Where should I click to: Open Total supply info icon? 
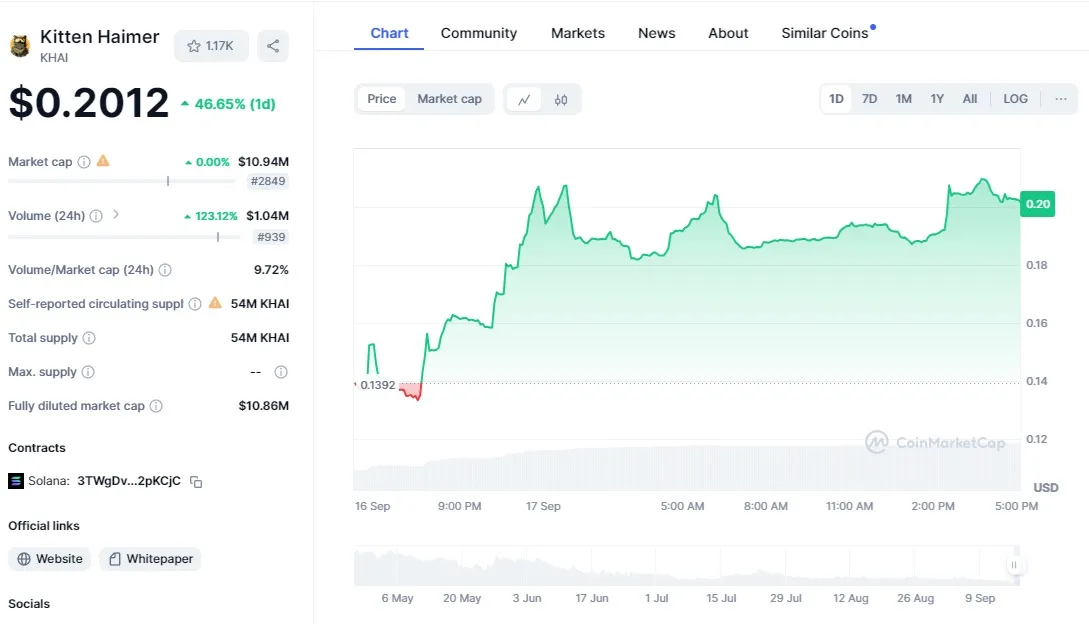pos(89,338)
